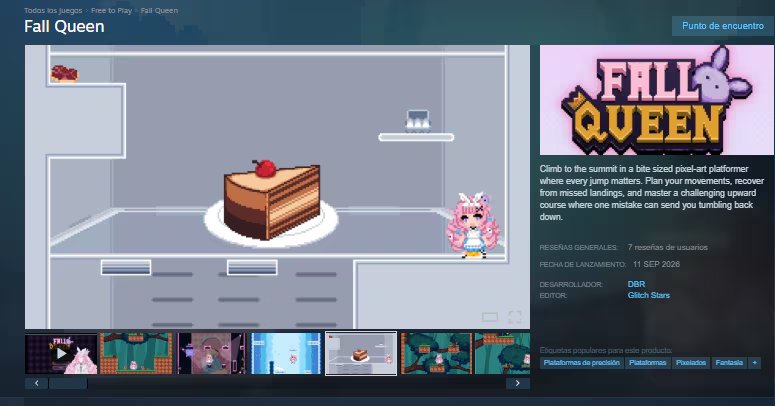Open the Free to Play breadcrumb

coord(111,10)
